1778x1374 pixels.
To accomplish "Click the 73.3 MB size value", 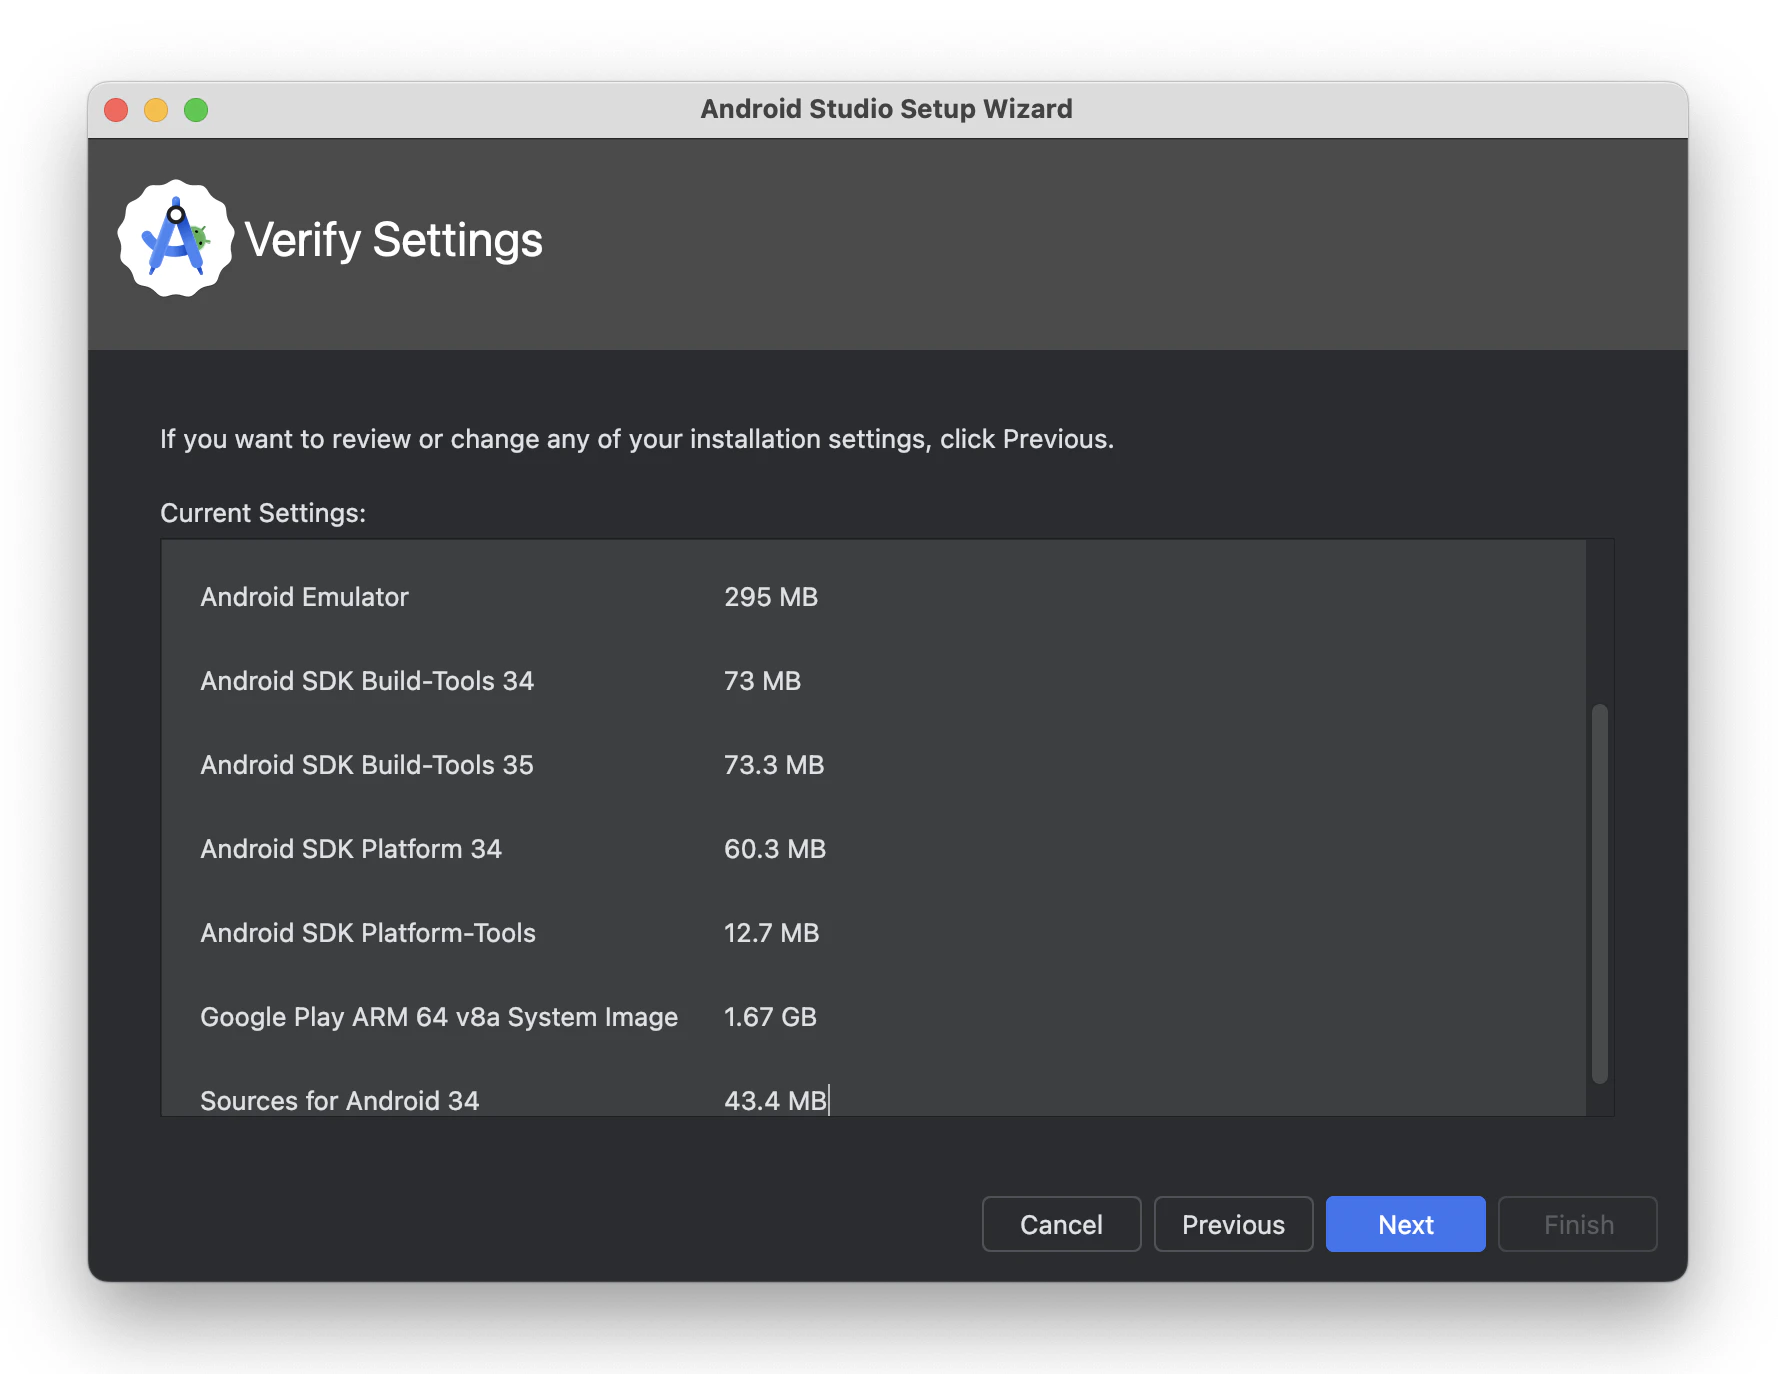I will (x=774, y=765).
